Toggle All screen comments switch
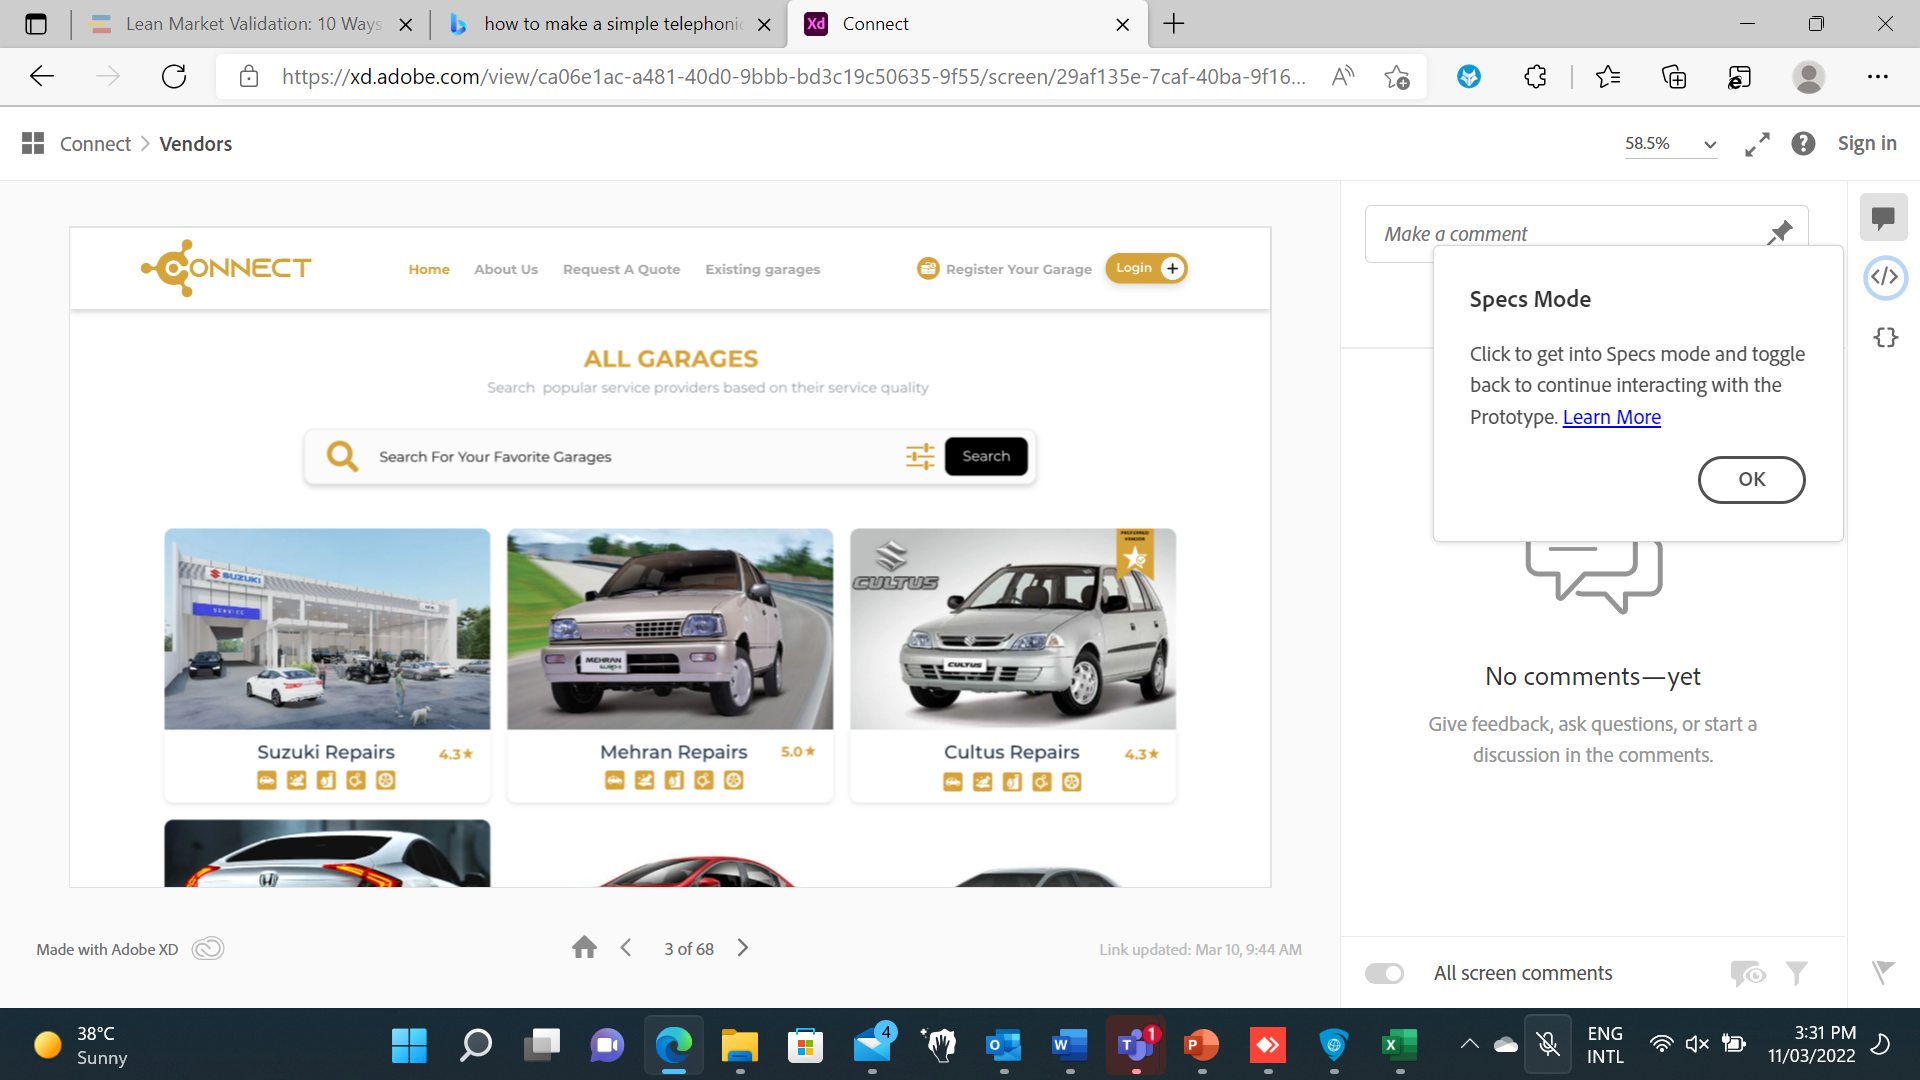The height and width of the screenshot is (1080, 1920). 1385,973
